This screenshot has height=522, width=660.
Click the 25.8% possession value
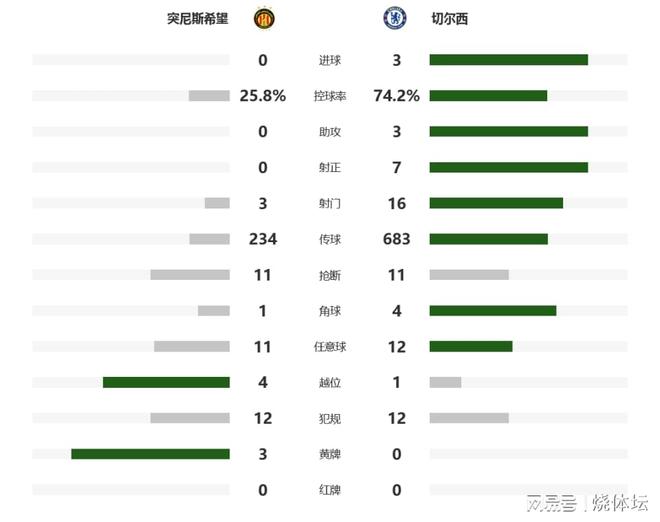coord(263,96)
